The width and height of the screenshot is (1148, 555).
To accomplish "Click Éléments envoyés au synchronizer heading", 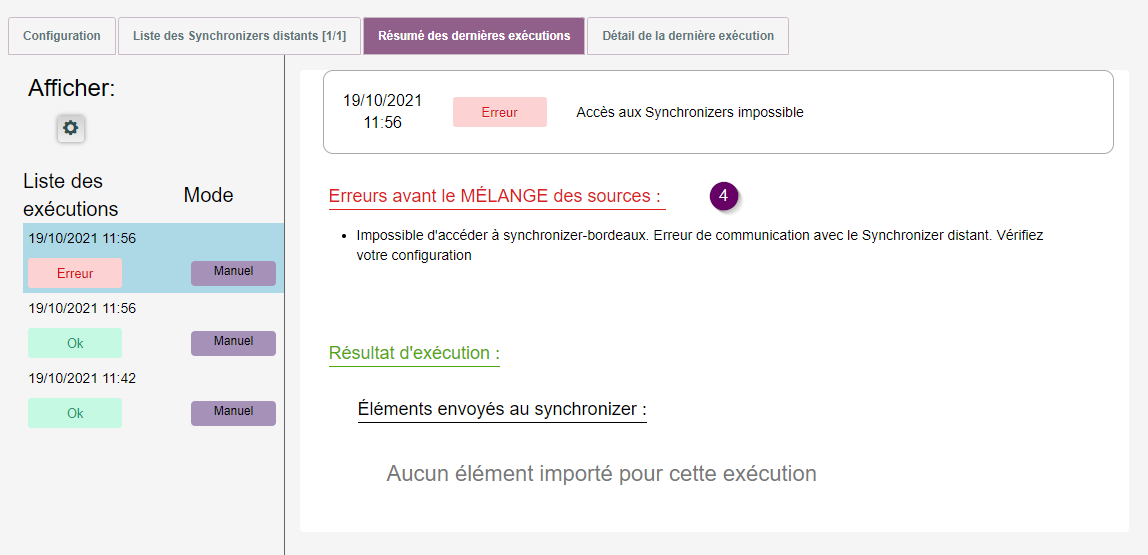I will coord(502,409).
